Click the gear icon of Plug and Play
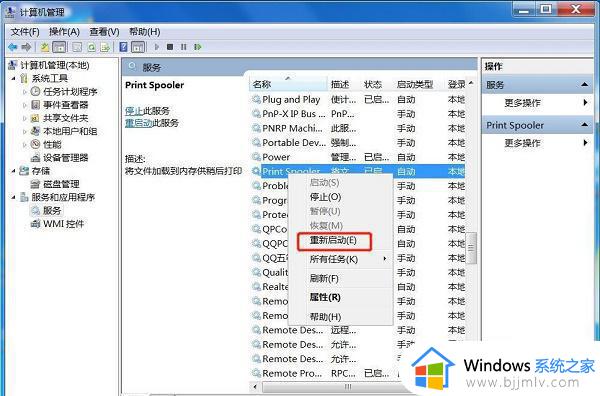The height and width of the screenshot is (396, 600). coord(256,100)
